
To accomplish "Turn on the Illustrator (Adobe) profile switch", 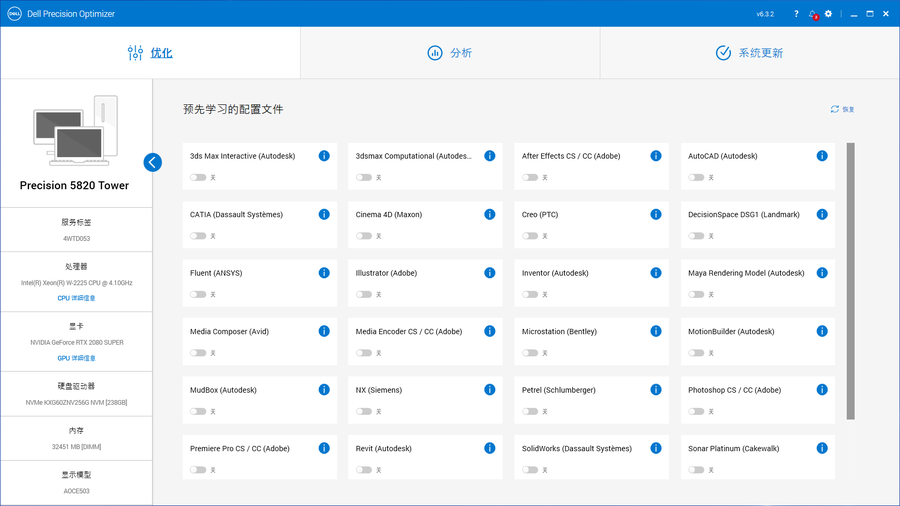I will 364,294.
